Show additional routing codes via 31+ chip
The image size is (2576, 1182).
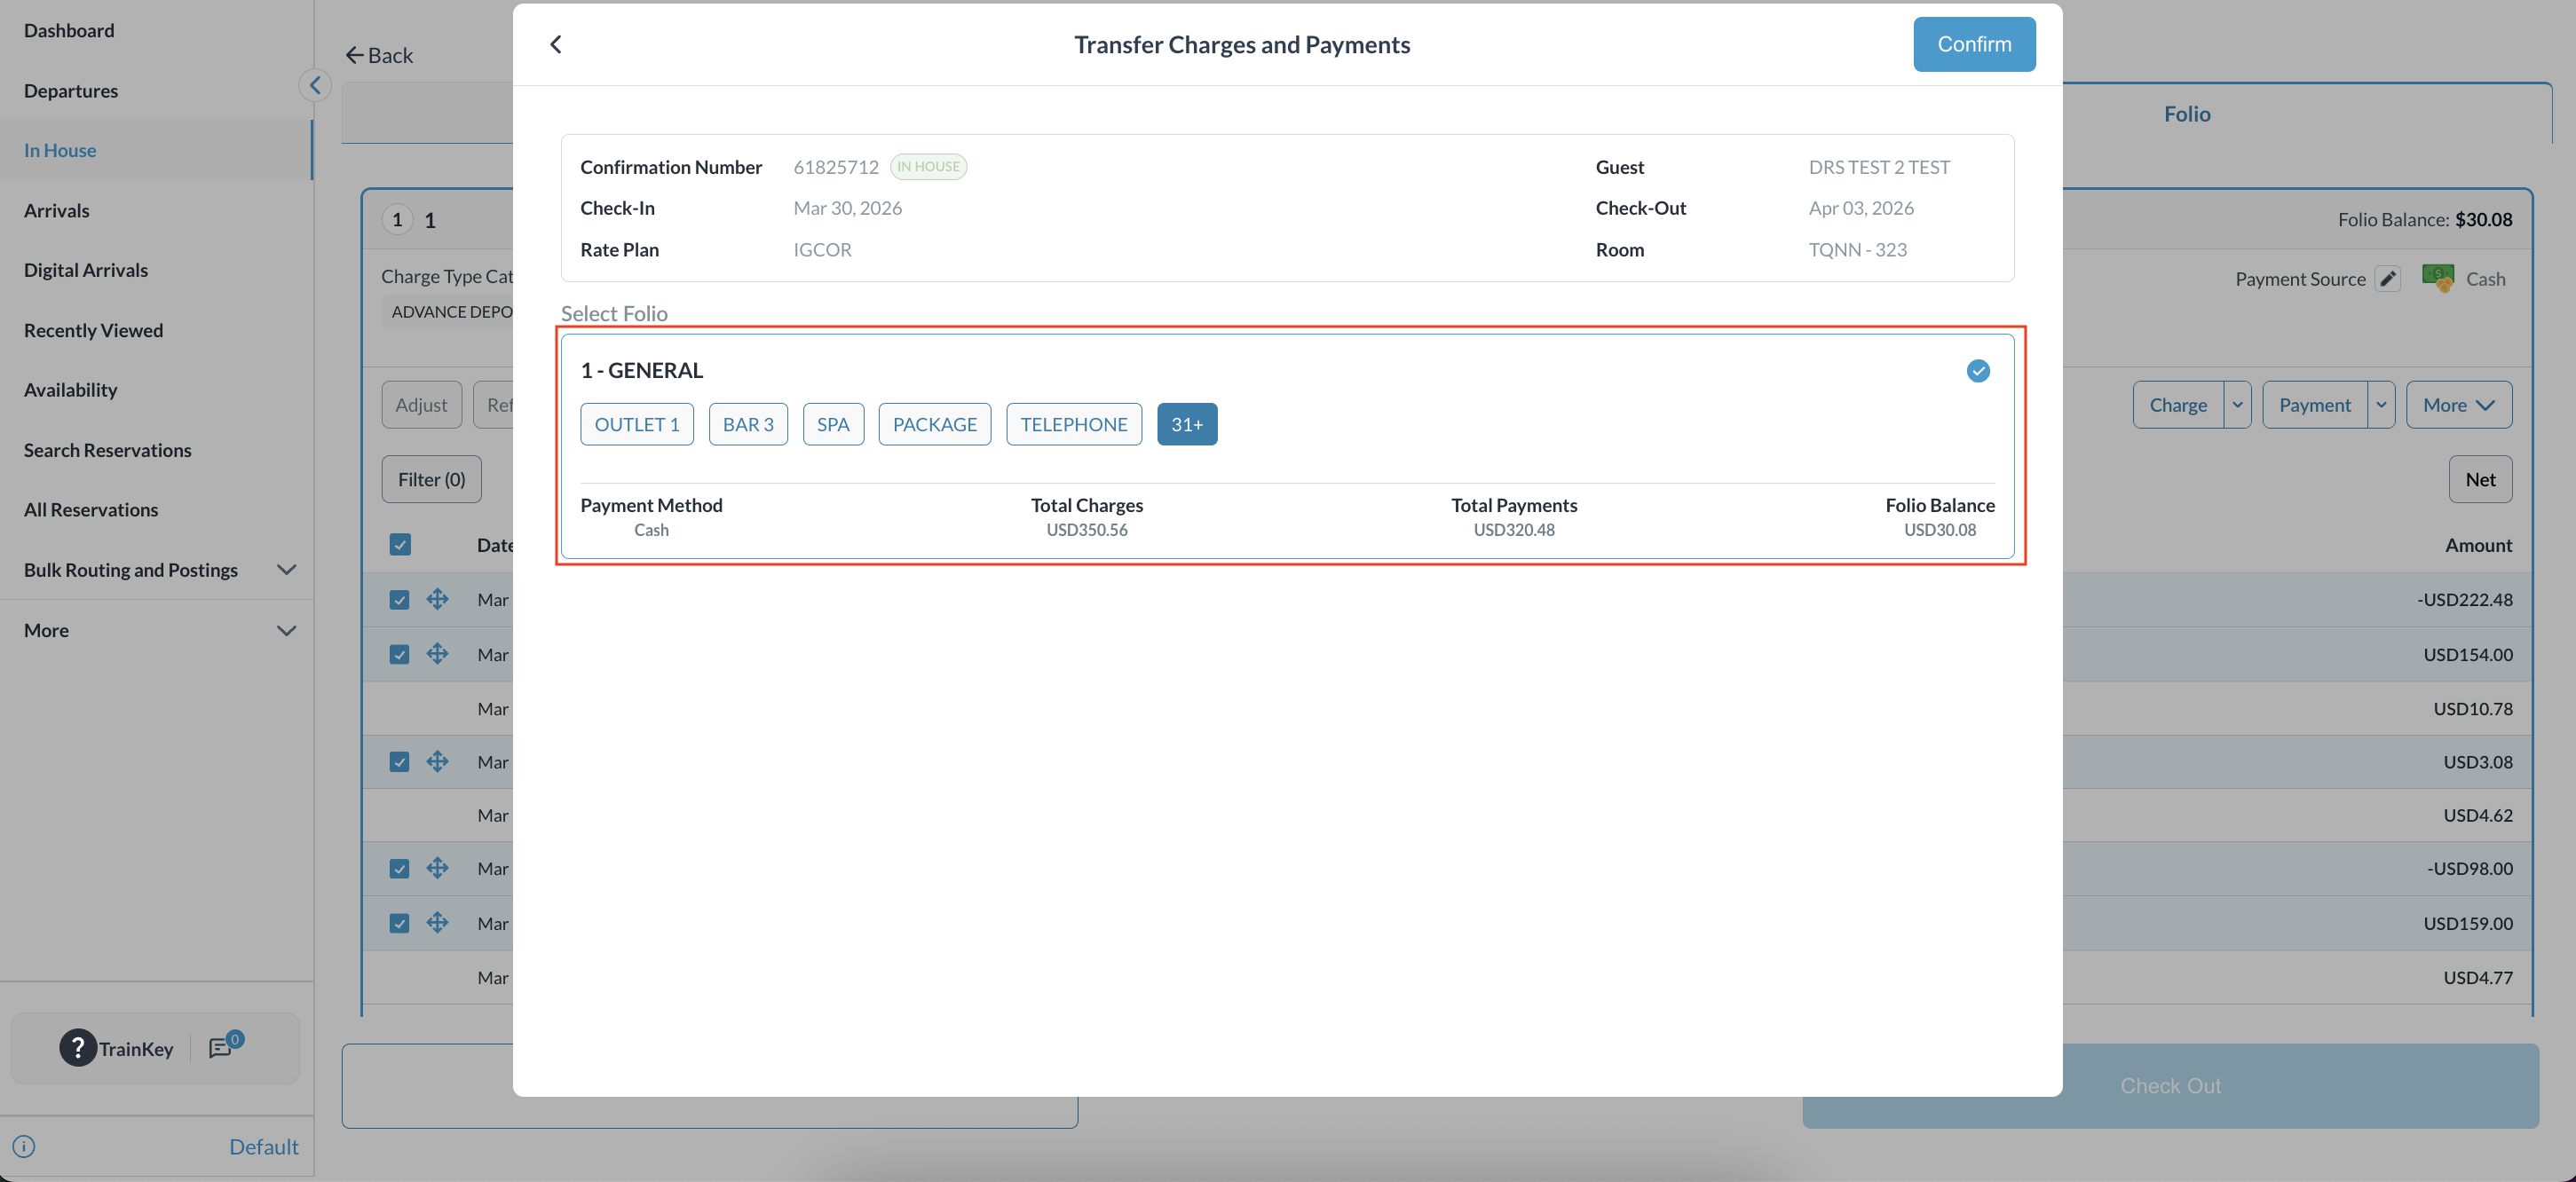click(x=1186, y=424)
